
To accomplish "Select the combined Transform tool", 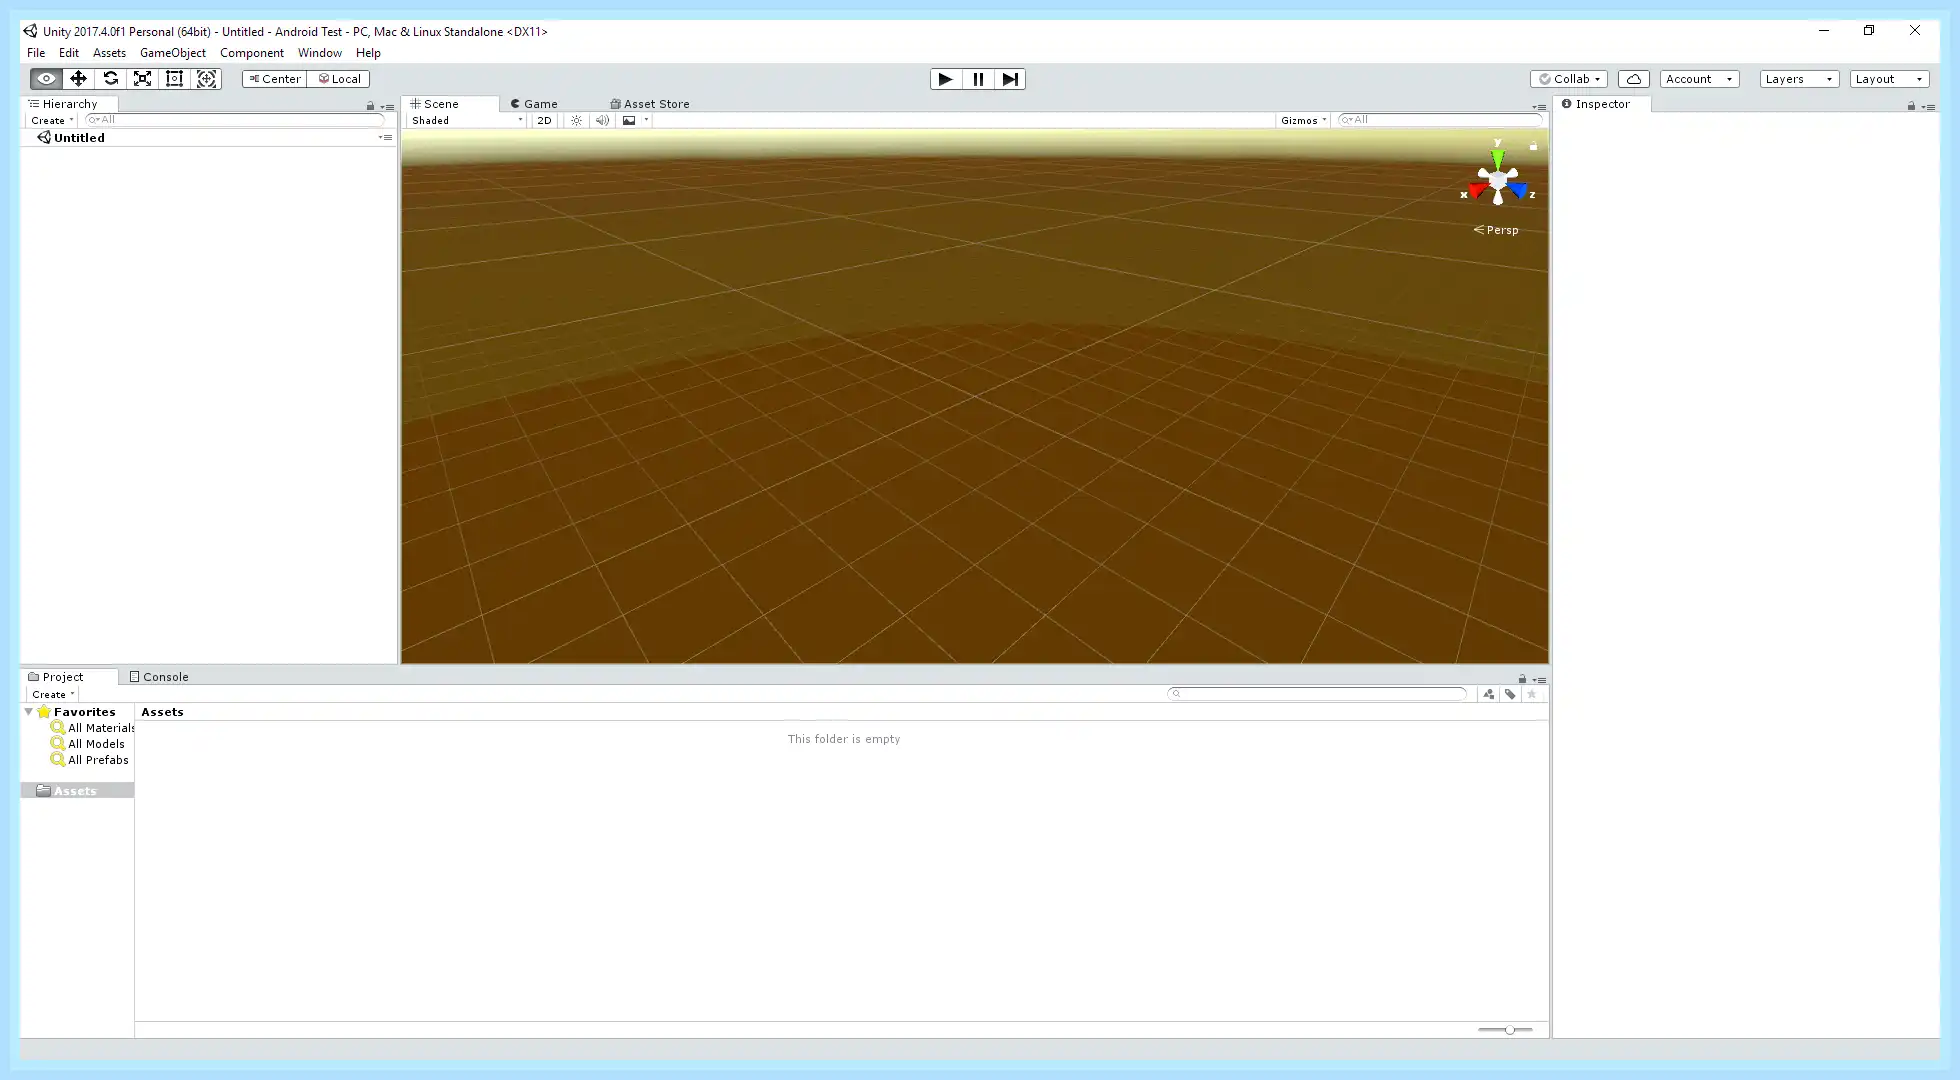I will point(206,79).
